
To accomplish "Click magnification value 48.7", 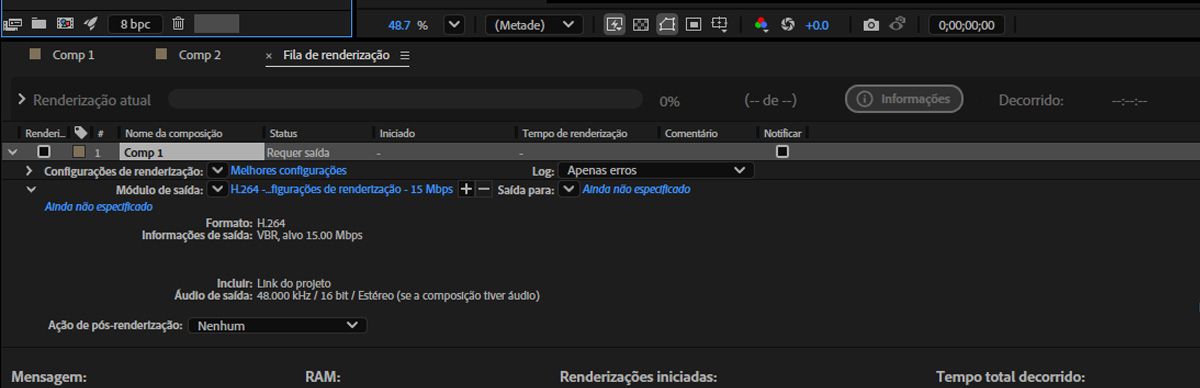I will click(x=399, y=25).
